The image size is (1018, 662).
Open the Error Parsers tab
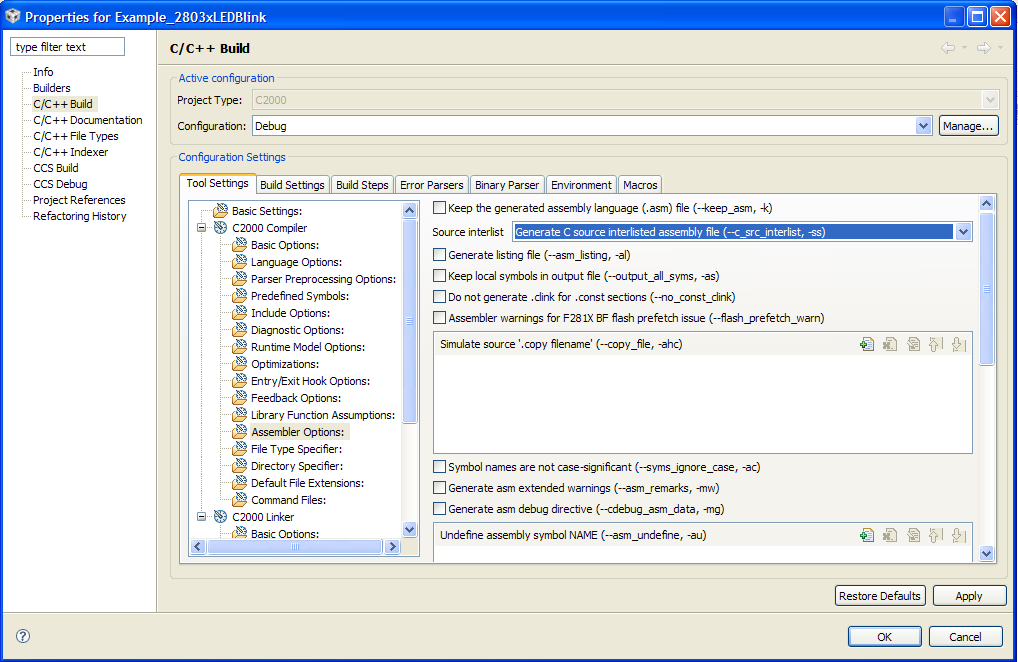(431, 184)
